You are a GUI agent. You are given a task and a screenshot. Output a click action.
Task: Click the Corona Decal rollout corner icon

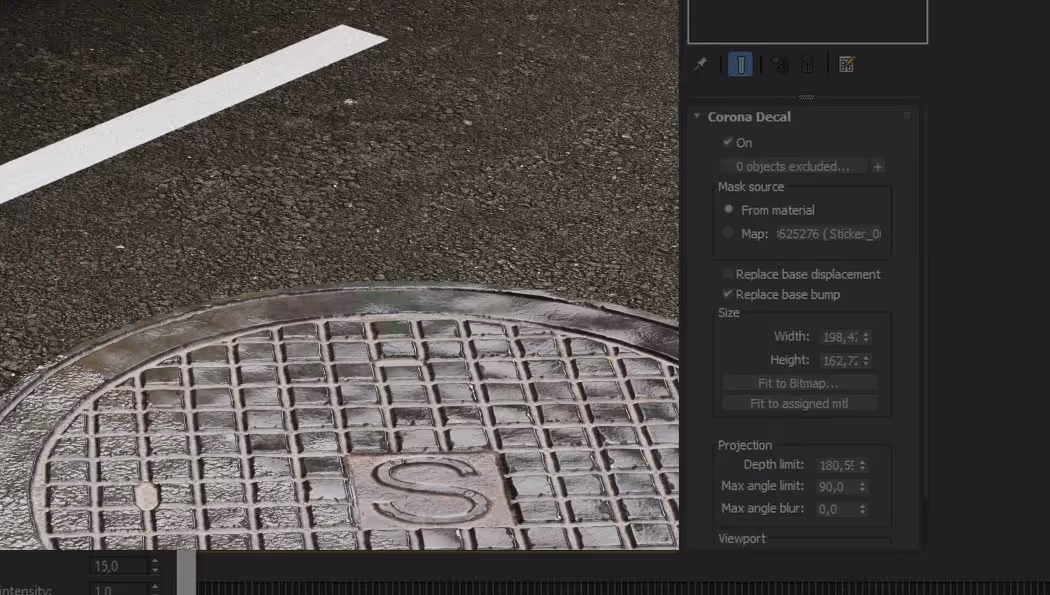click(x=906, y=116)
